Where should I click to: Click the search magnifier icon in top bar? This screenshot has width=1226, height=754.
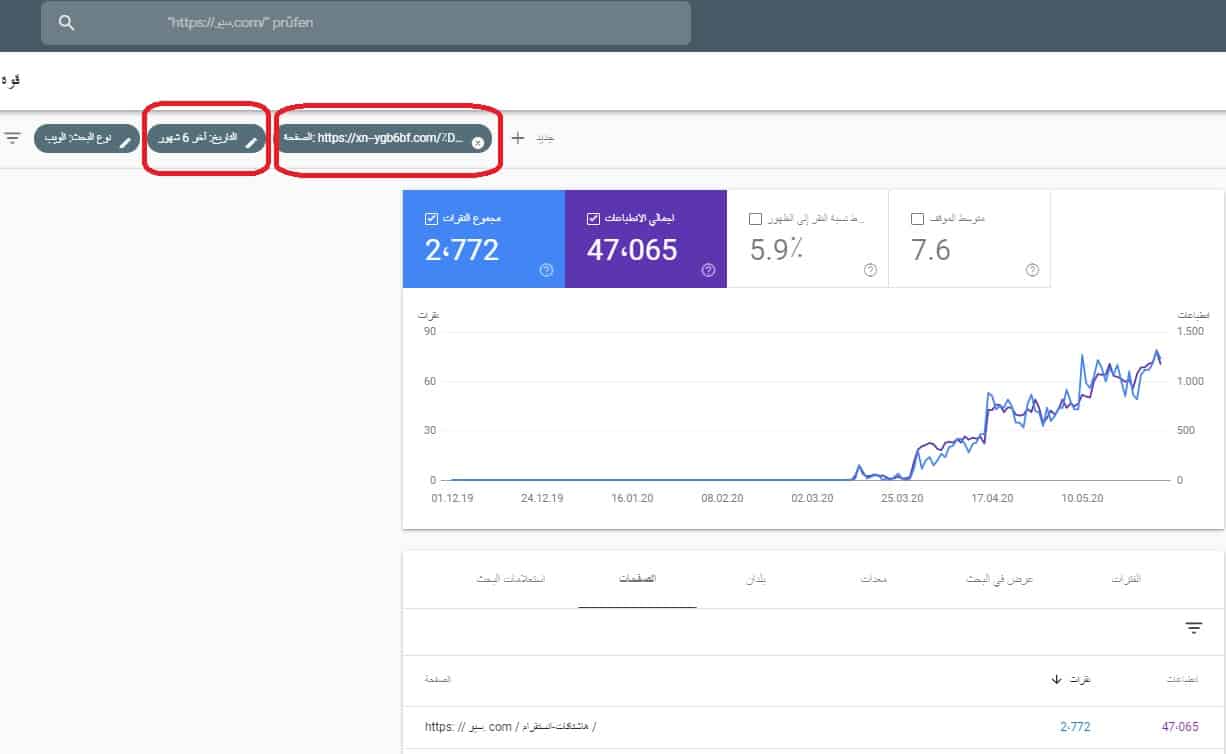[67, 23]
